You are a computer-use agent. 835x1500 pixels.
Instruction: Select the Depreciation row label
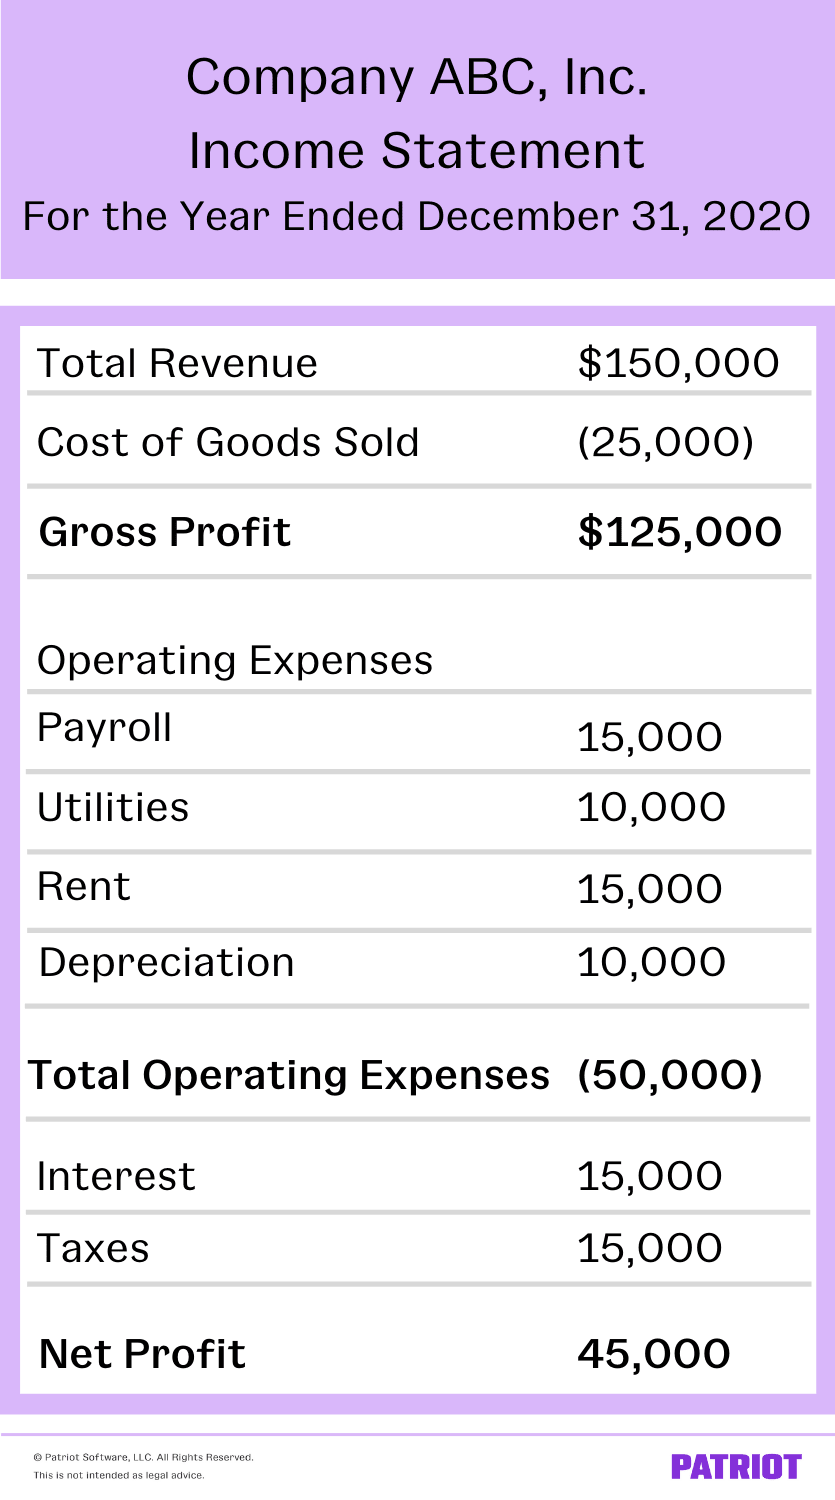coord(167,962)
